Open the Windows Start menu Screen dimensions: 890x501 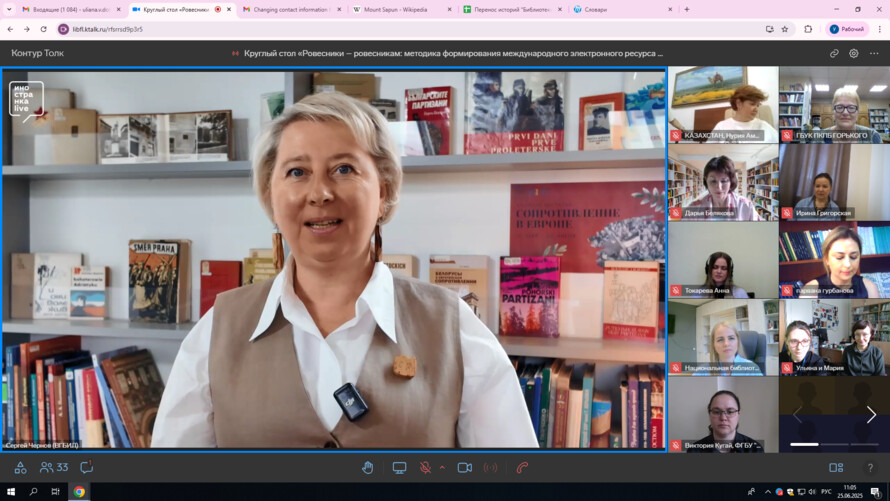pyautogui.click(x=12, y=492)
